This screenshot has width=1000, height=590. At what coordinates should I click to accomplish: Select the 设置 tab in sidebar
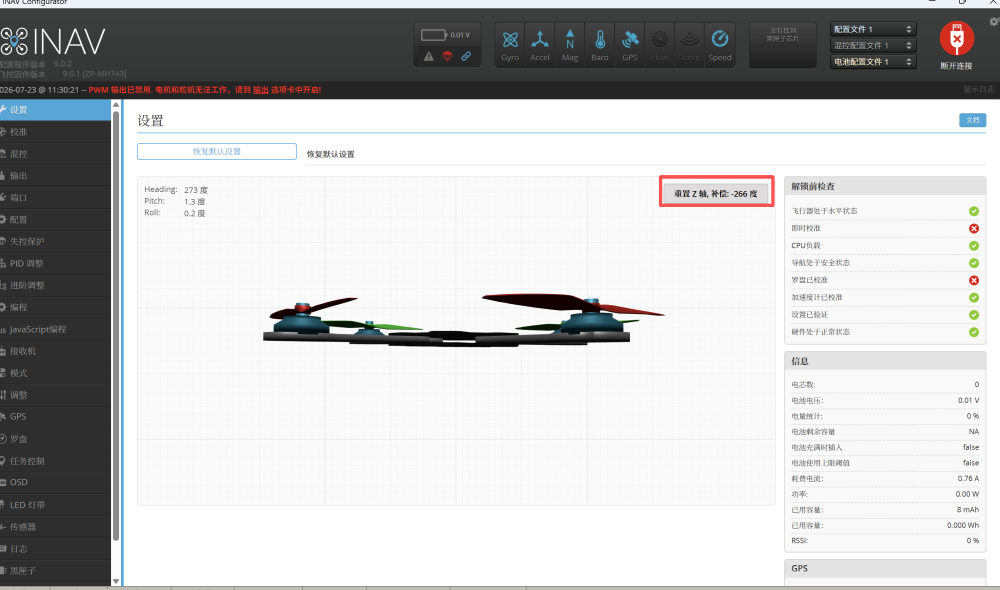pyautogui.click(x=55, y=110)
